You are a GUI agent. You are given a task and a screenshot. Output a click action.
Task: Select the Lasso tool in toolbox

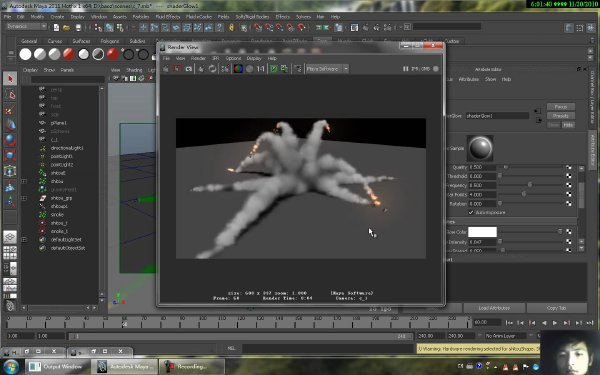click(10, 95)
